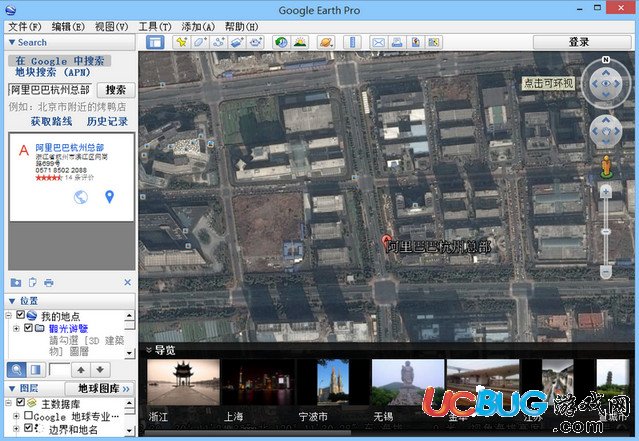Expand the 边界和地名 tree node
The width and height of the screenshot is (639, 441).
click(x=16, y=428)
